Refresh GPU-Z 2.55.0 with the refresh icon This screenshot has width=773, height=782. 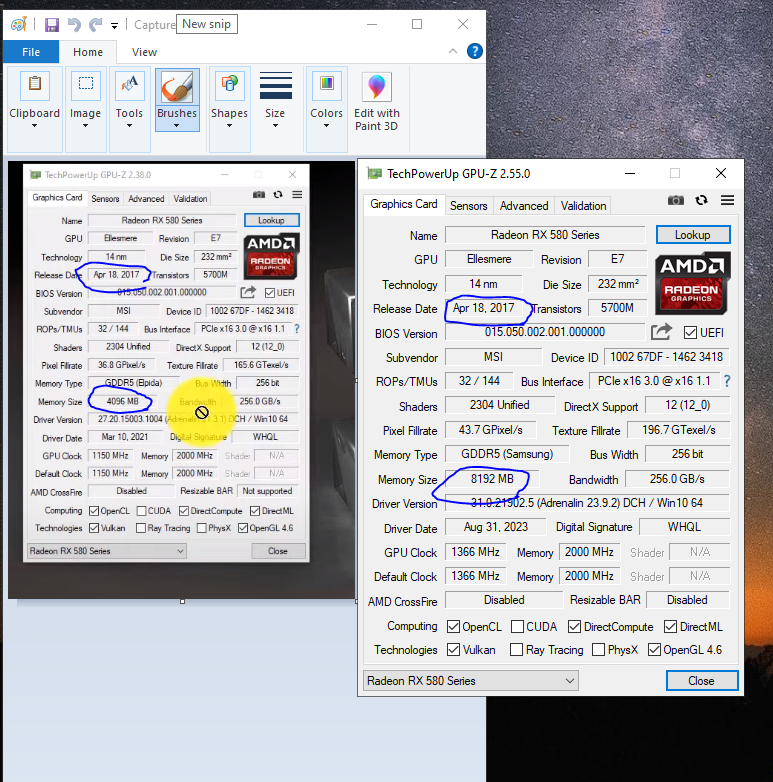[702, 200]
